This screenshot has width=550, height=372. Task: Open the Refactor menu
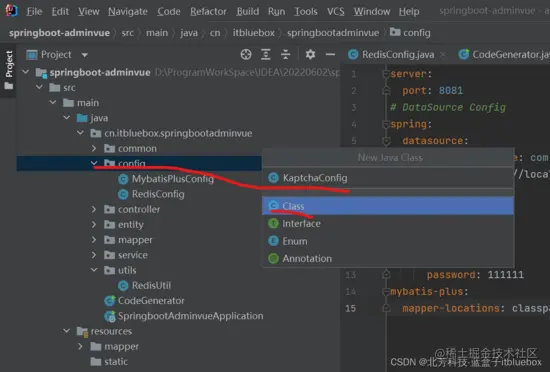click(208, 12)
